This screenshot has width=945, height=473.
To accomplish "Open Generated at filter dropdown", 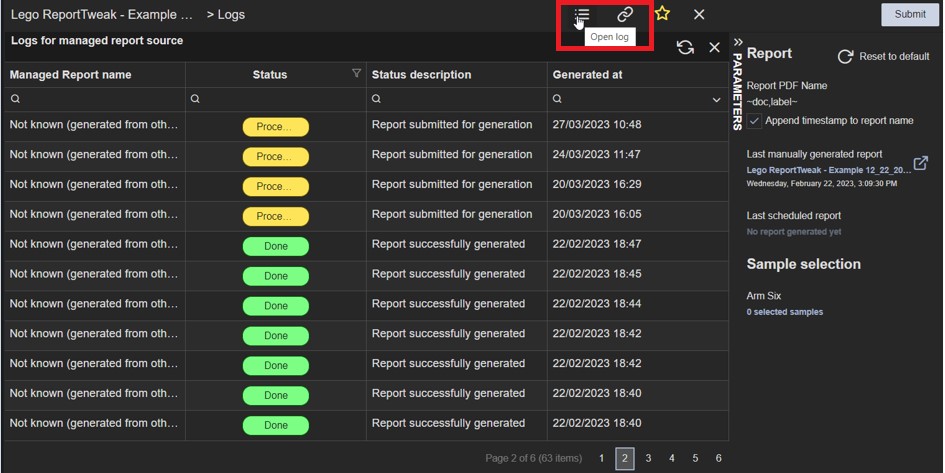I will pyautogui.click(x=716, y=100).
